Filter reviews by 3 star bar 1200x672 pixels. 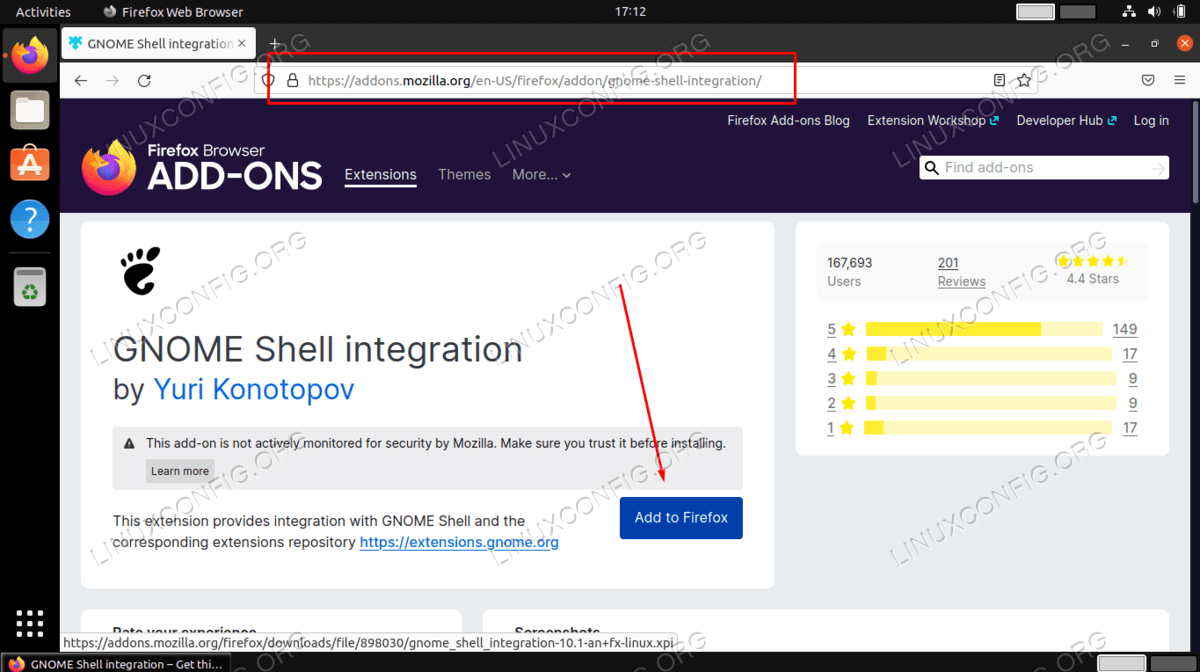(991, 379)
